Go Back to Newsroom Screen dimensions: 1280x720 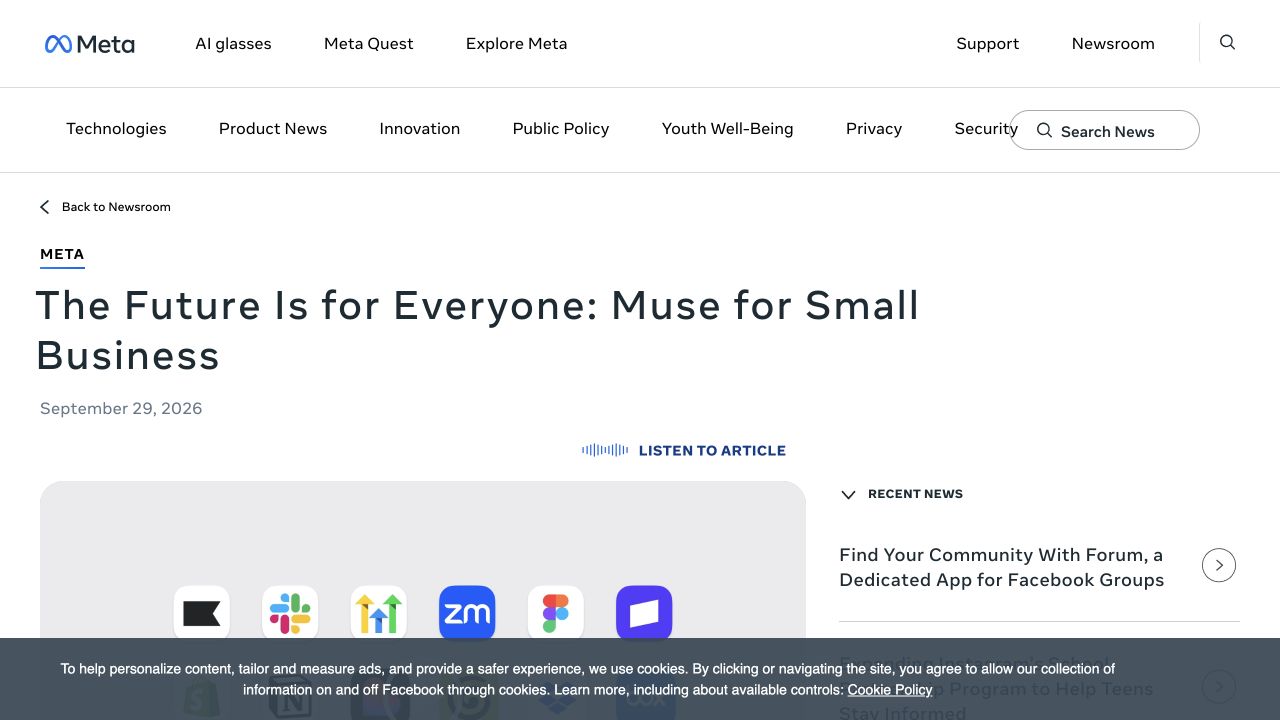tap(116, 207)
